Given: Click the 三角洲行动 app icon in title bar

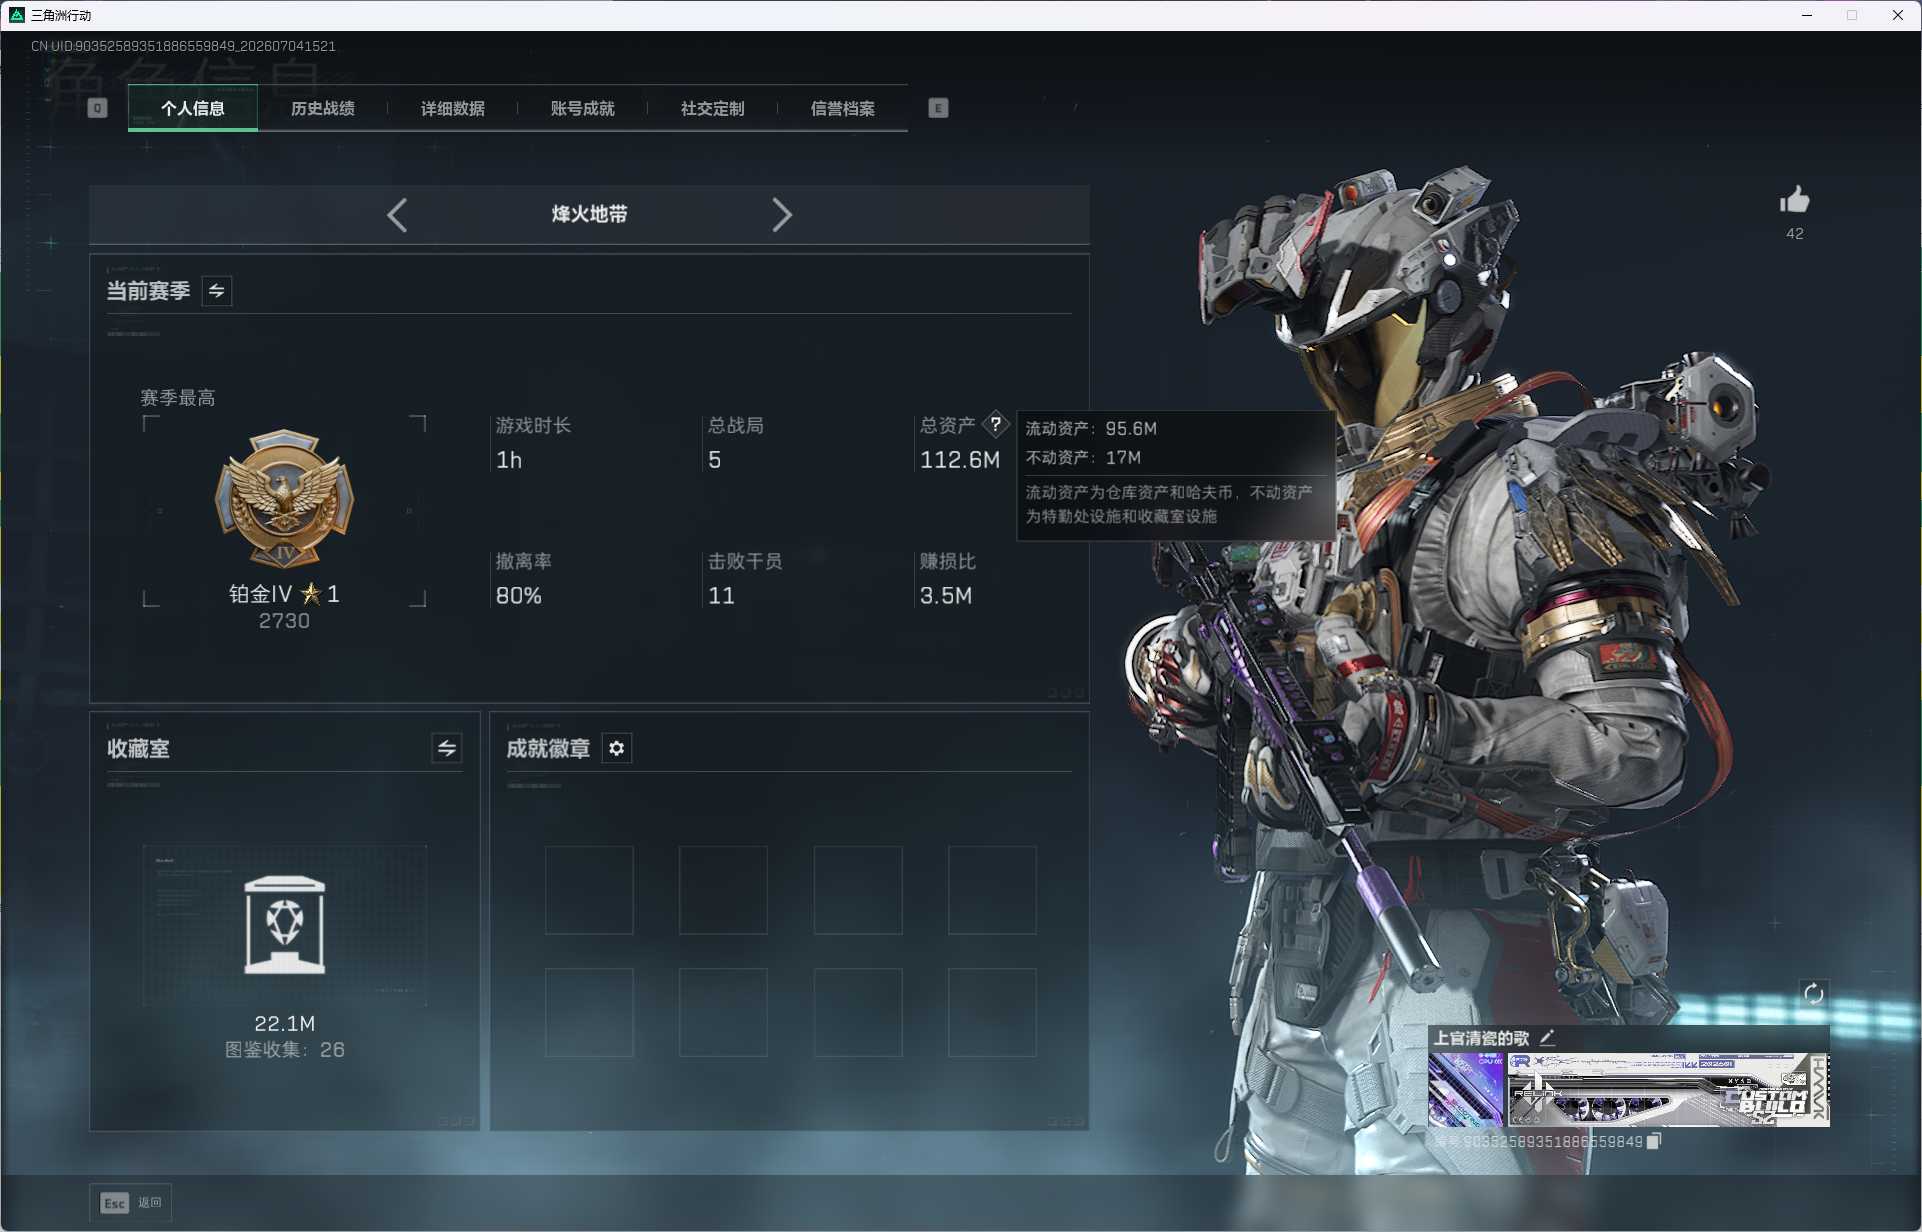Looking at the screenshot, I should [17, 15].
